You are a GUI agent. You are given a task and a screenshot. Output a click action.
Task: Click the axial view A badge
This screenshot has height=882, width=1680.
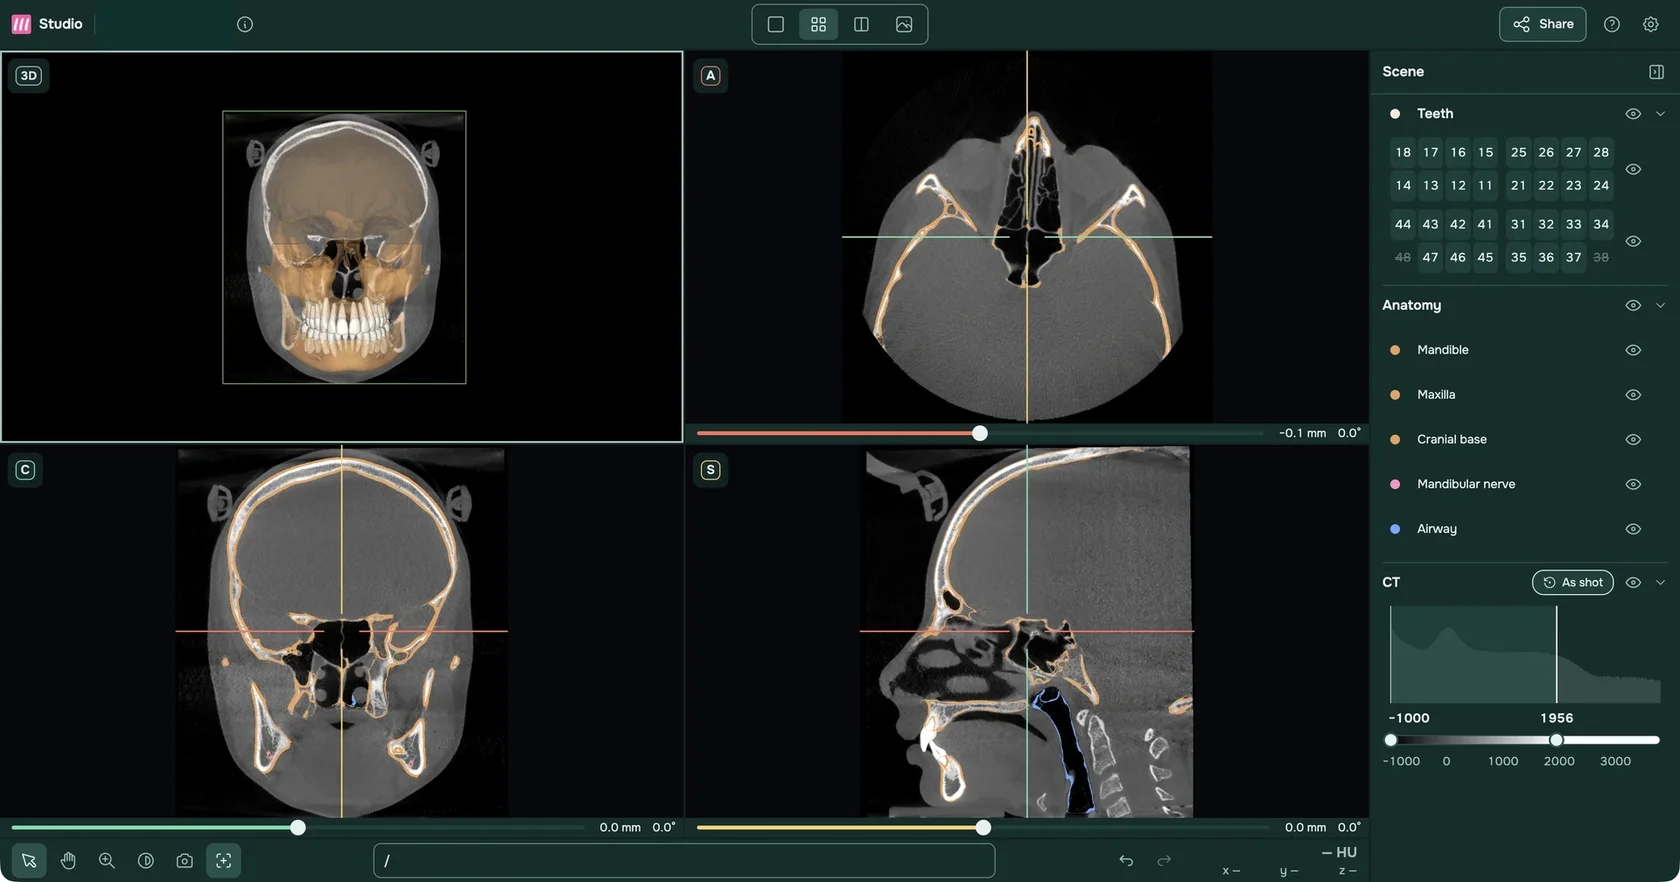710,75
